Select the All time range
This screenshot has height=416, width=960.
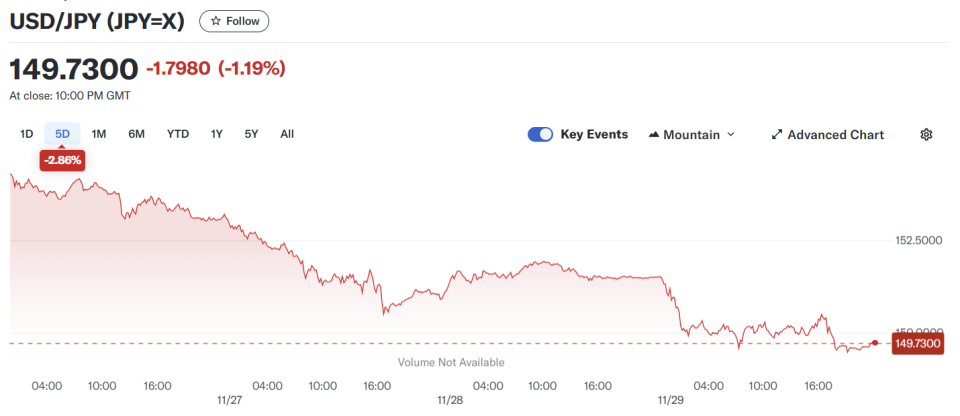287,134
